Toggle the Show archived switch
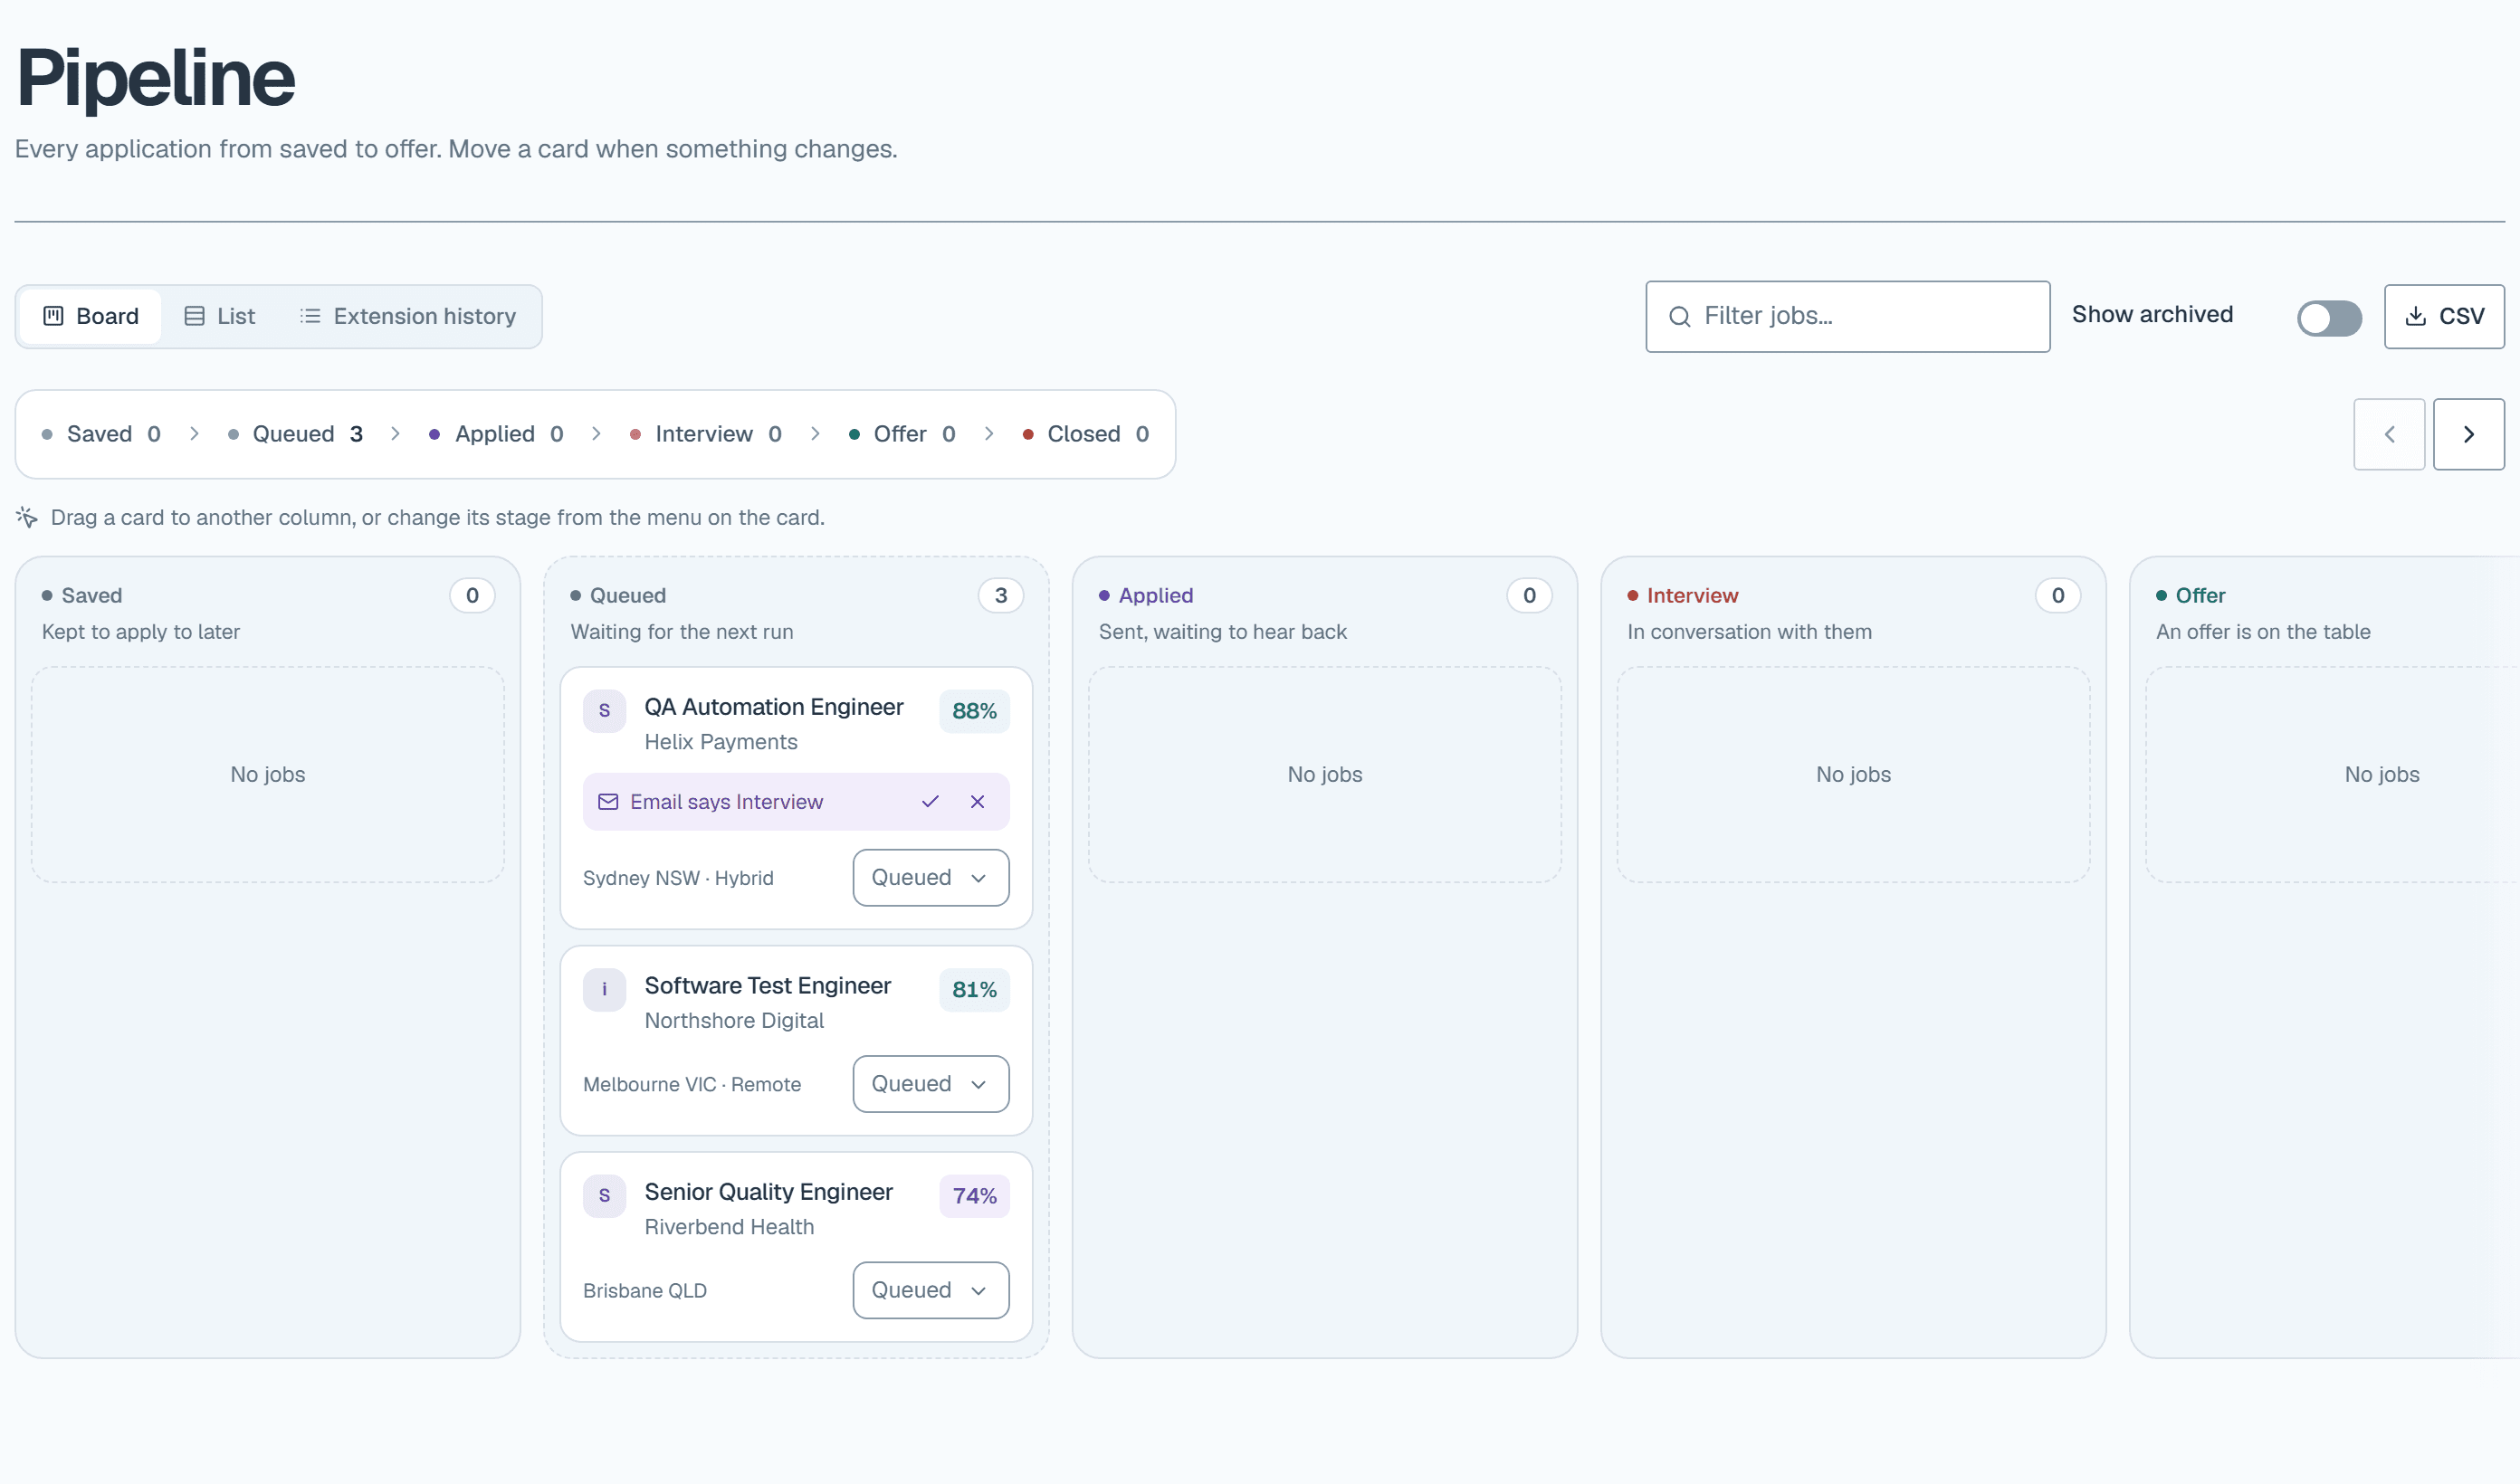This screenshot has height=1484, width=2520. [x=2329, y=318]
